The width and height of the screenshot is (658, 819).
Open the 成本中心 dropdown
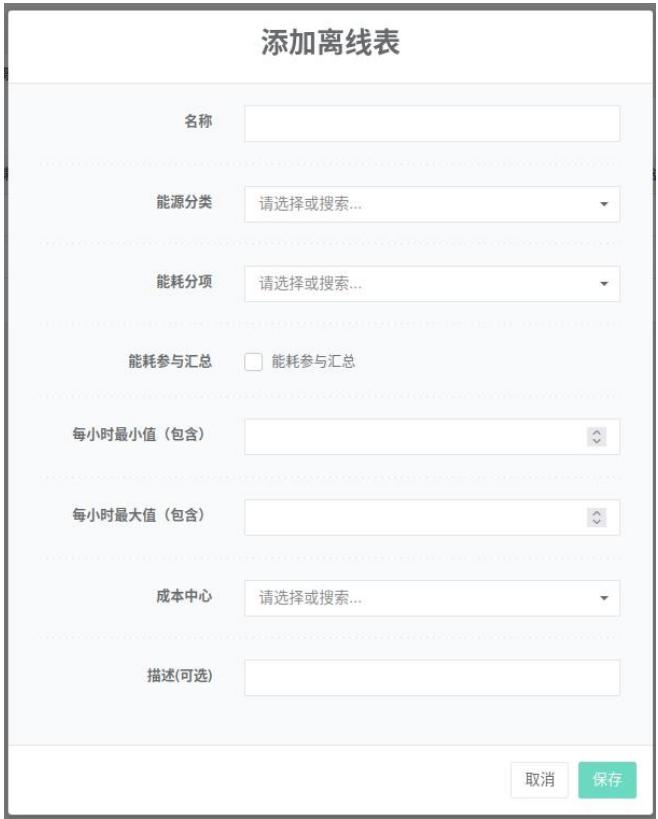pos(432,598)
